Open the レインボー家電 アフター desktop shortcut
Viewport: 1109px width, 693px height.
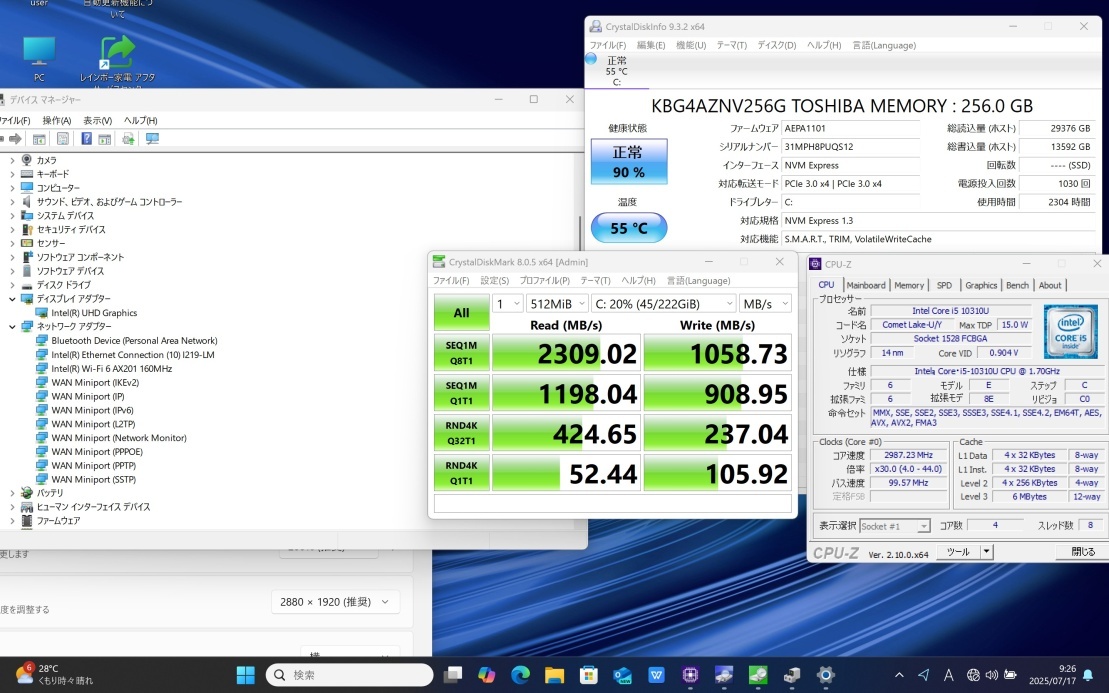click(117, 60)
